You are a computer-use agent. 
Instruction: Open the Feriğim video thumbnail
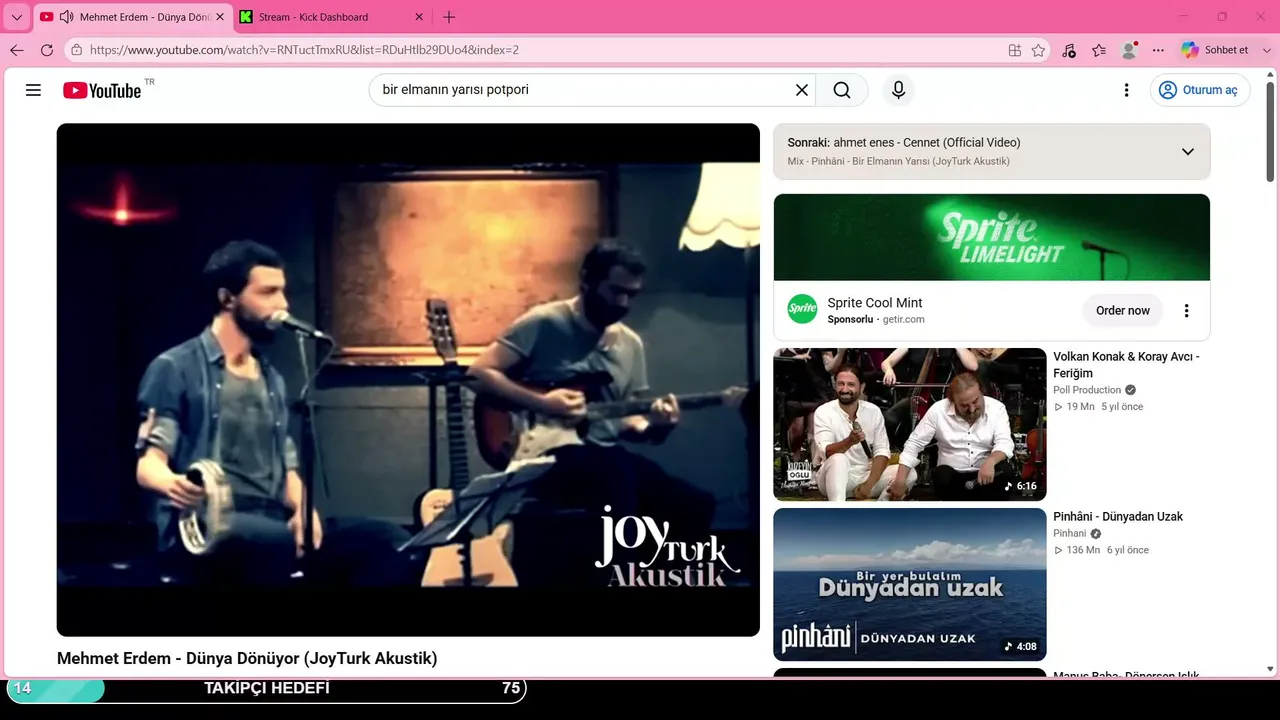910,424
